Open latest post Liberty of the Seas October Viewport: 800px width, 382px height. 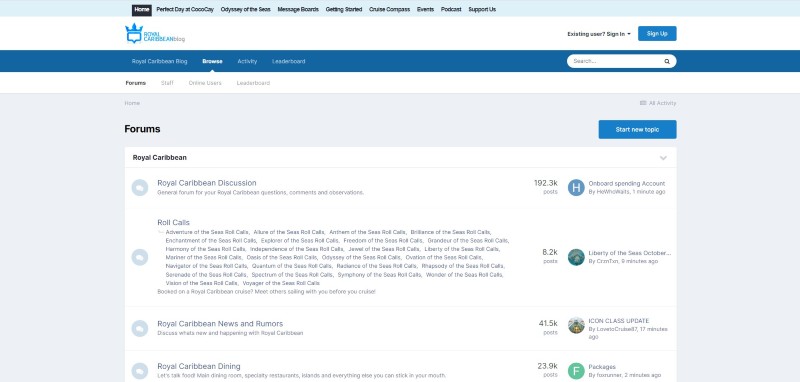630,253
